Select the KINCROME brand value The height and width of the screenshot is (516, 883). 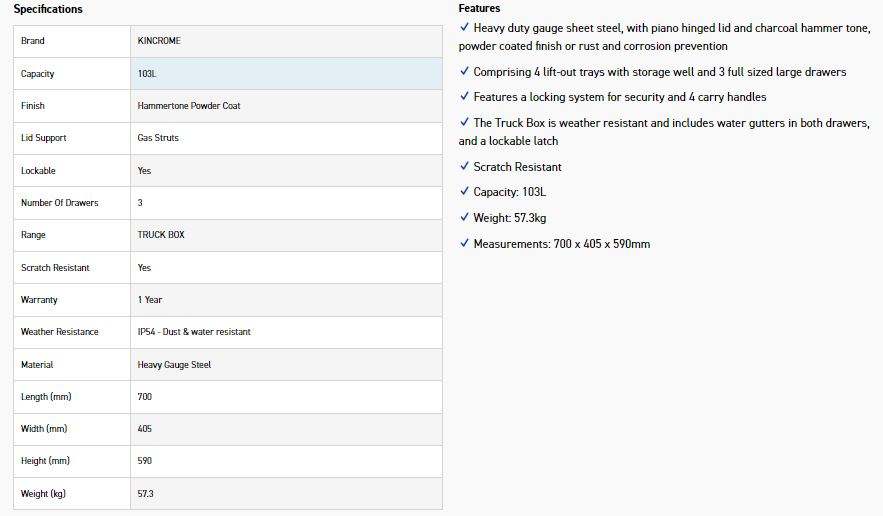(159, 41)
